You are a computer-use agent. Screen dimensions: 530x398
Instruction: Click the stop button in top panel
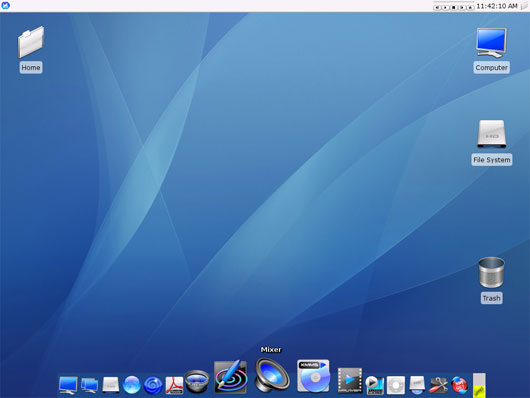click(x=454, y=7)
